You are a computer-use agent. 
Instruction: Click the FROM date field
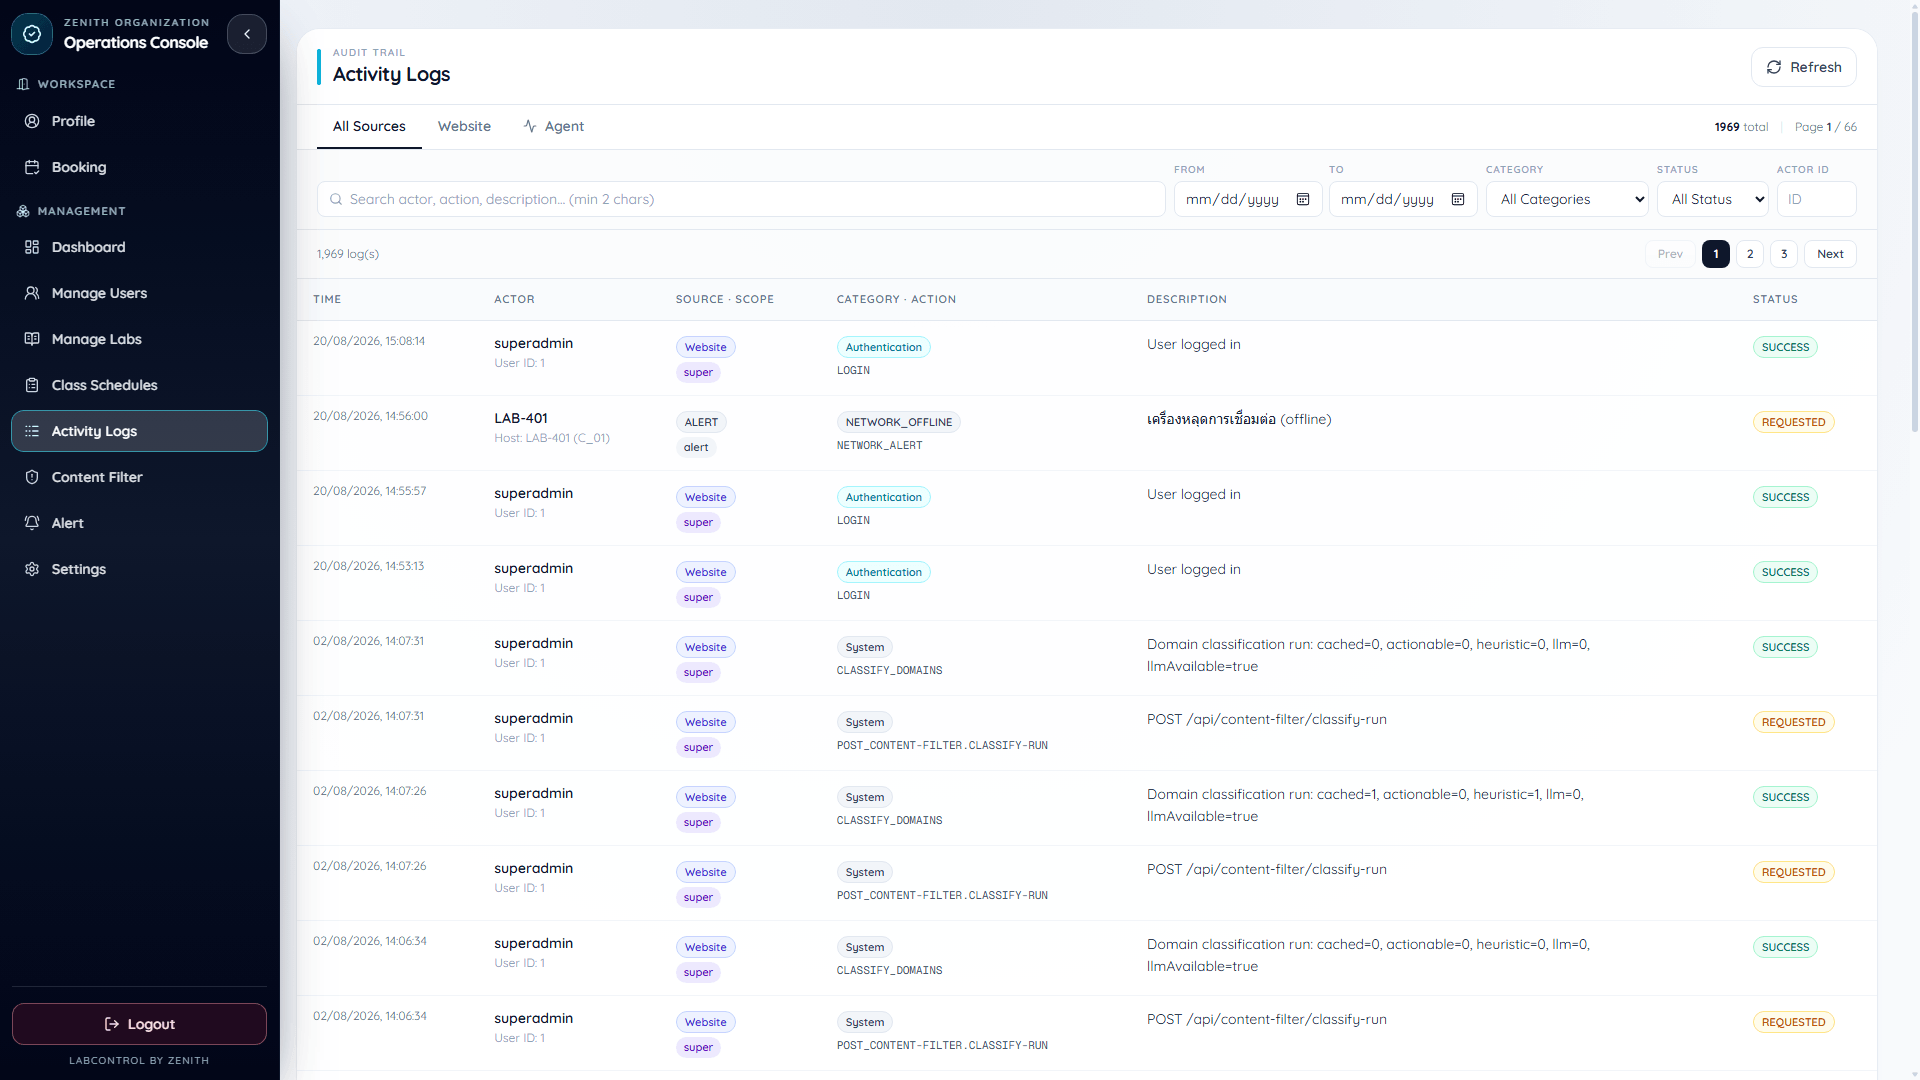tap(1248, 199)
